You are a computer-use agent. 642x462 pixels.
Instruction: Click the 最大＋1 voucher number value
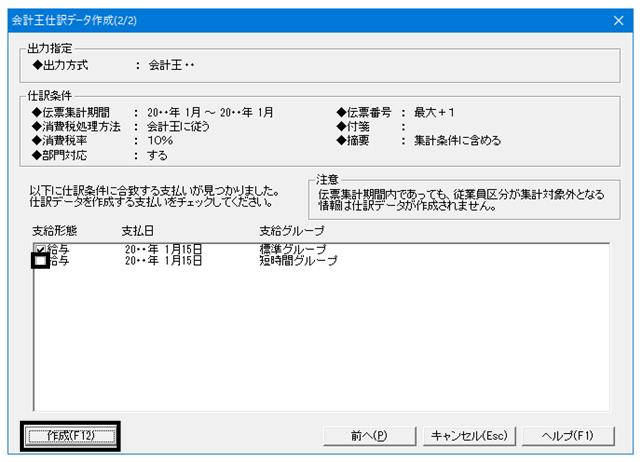(434, 112)
